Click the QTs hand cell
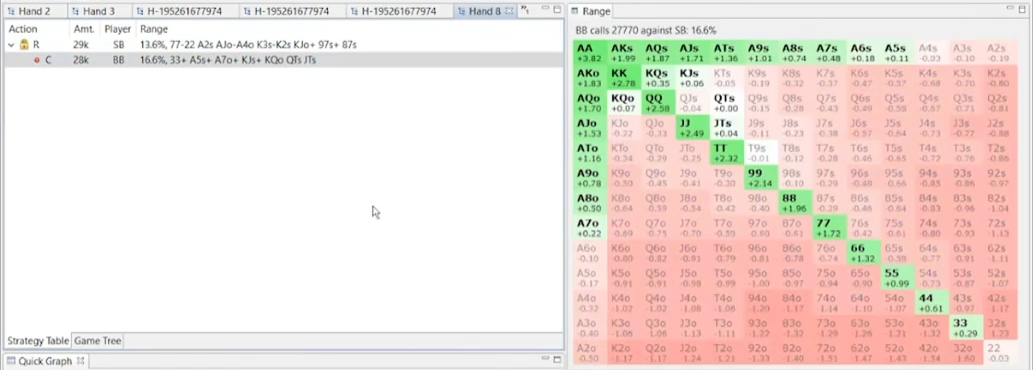The image size is (1033, 370). (727, 103)
